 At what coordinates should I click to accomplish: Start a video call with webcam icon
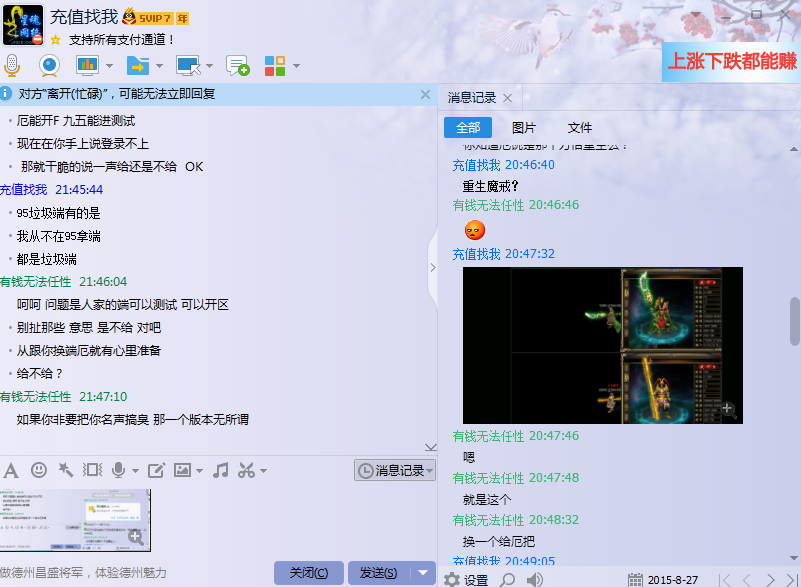[x=49, y=66]
